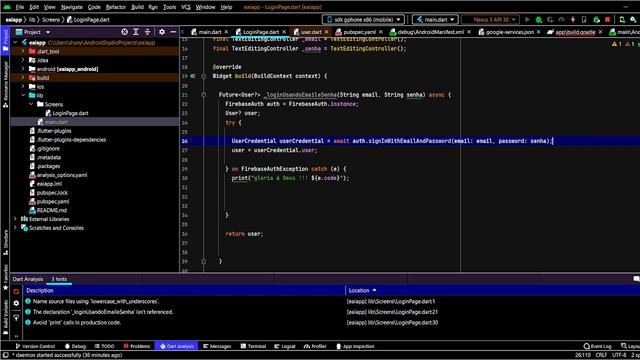The image size is (640, 360).
Task: Expand External Libraries node
Action: [x=16, y=219]
